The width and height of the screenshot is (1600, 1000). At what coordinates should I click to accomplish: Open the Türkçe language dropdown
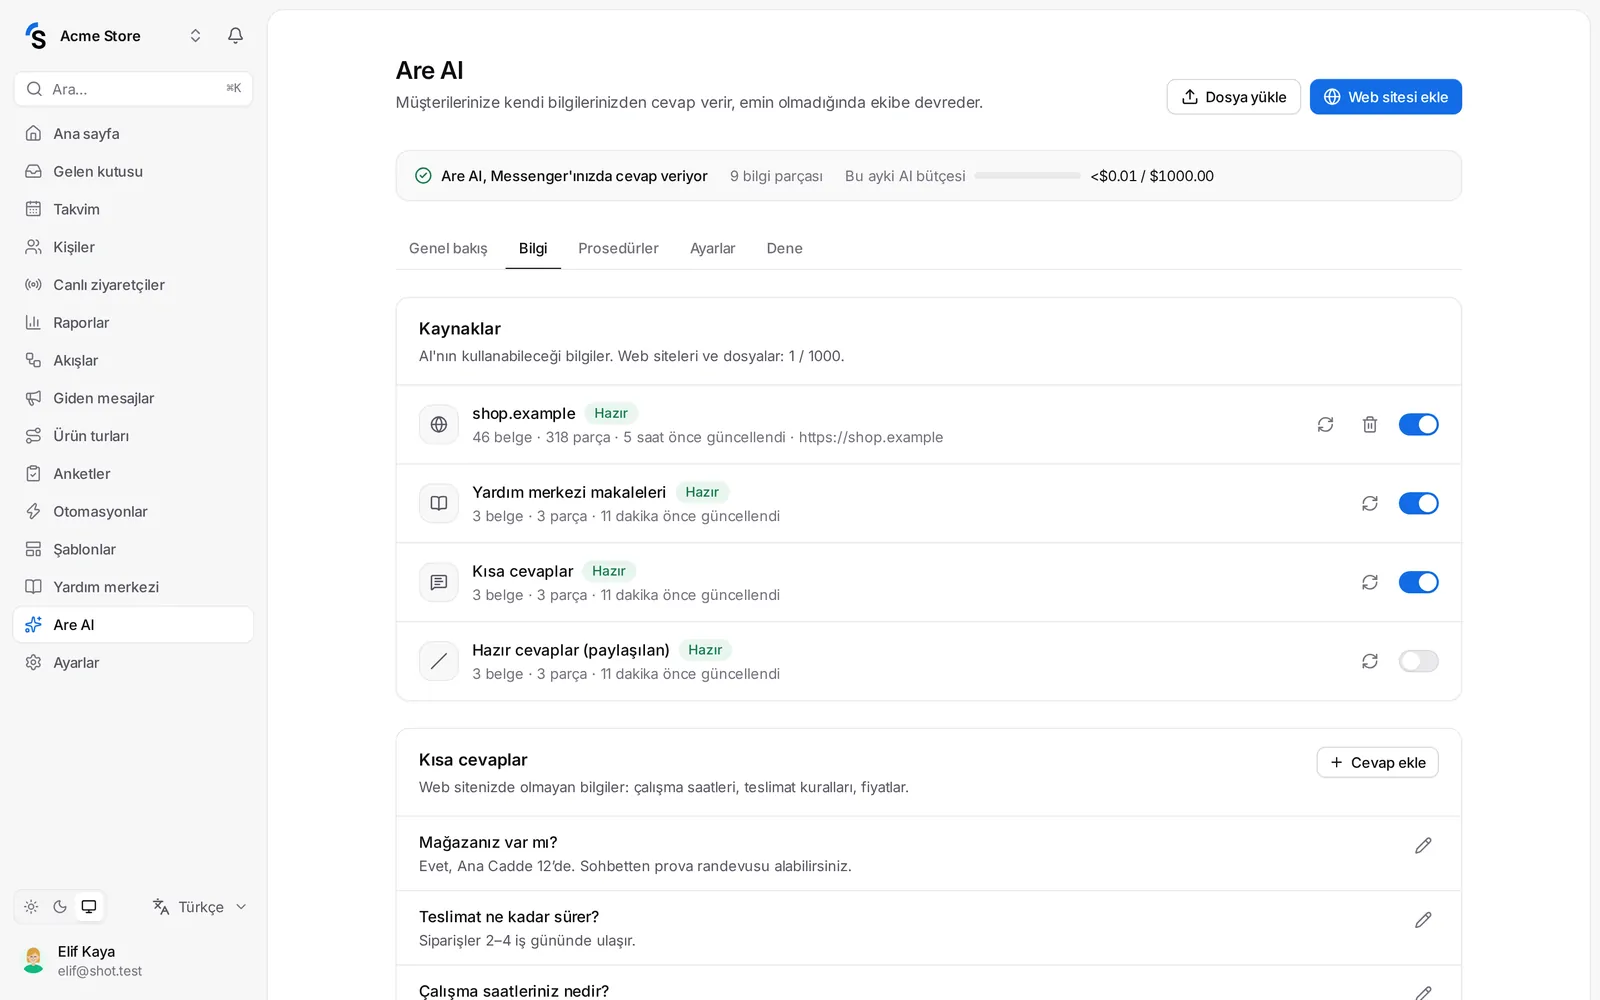[x=200, y=907]
